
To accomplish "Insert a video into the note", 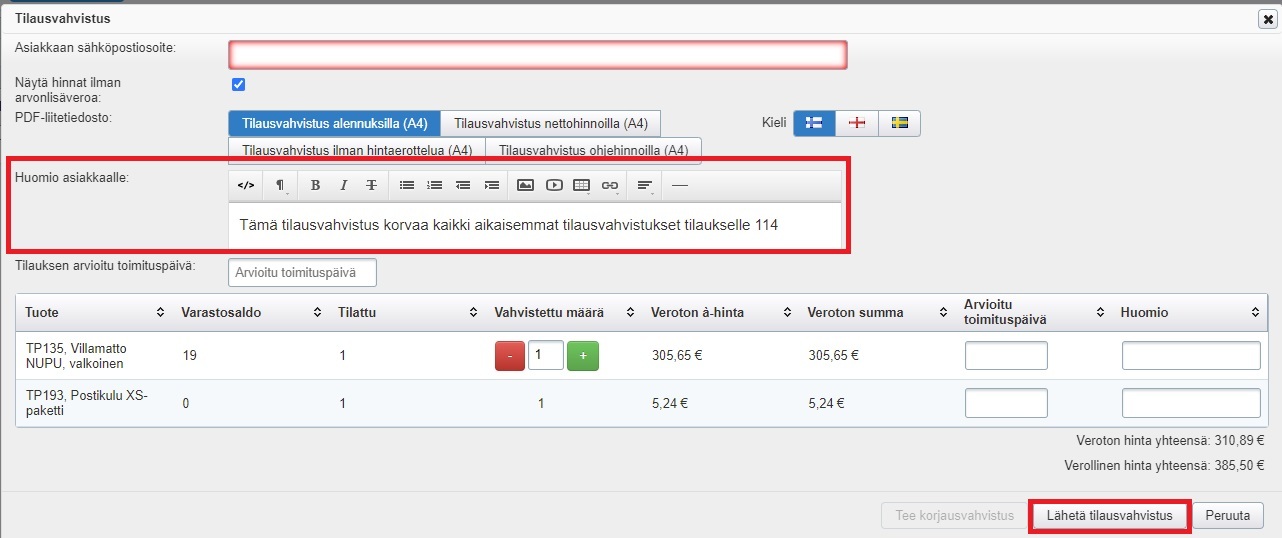I will [x=553, y=185].
